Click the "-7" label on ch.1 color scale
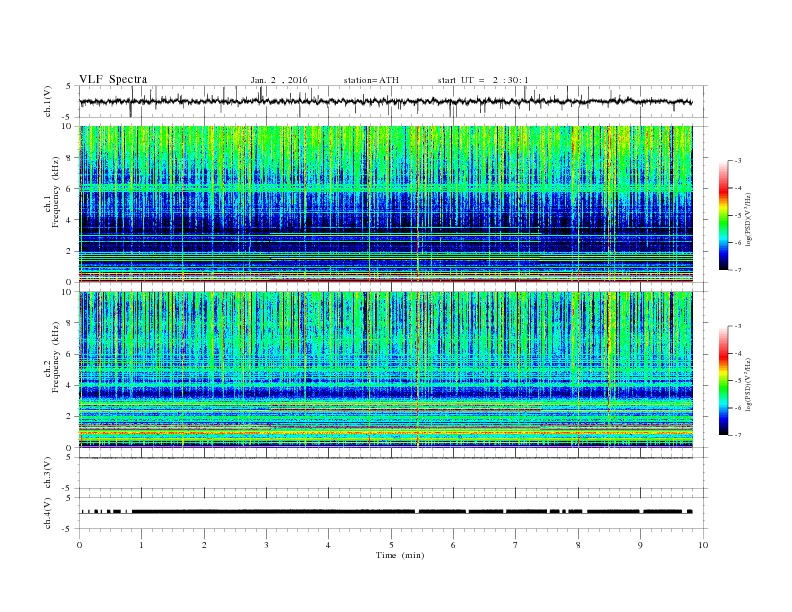The width and height of the screenshot is (792, 612). coord(738,270)
